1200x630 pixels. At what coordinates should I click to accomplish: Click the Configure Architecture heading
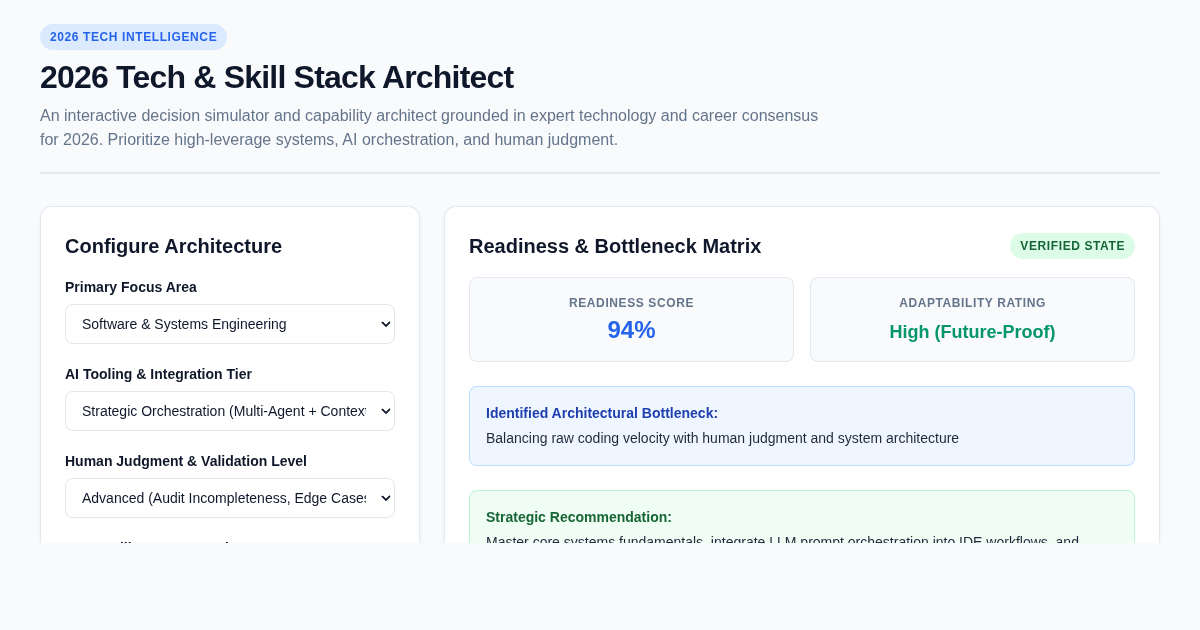pos(173,246)
